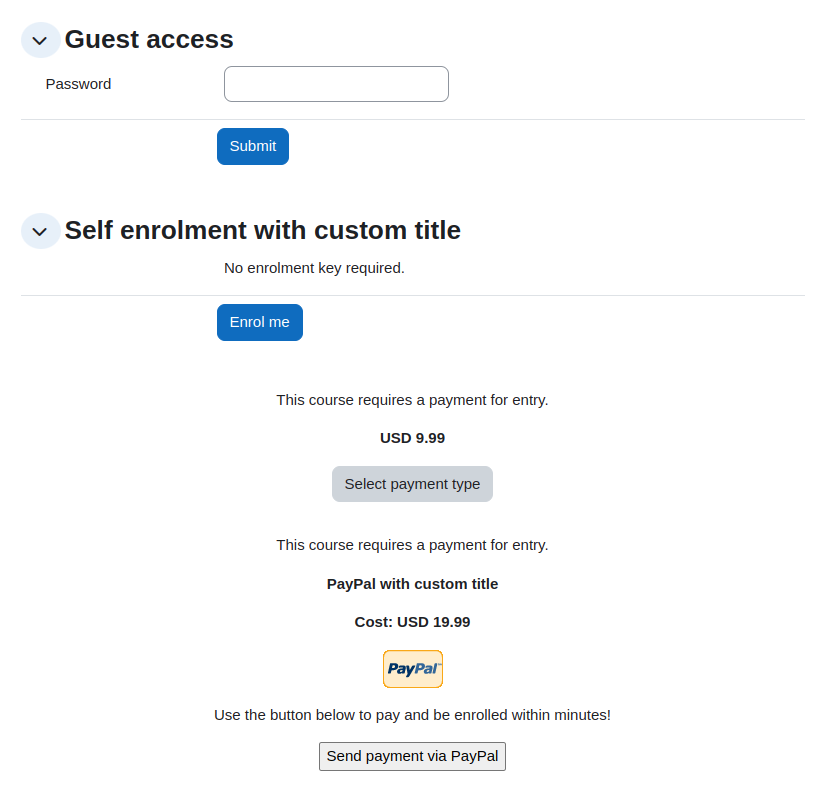Submit the guest access password
Image resolution: width=832 pixels, height=795 pixels.
tap(253, 146)
